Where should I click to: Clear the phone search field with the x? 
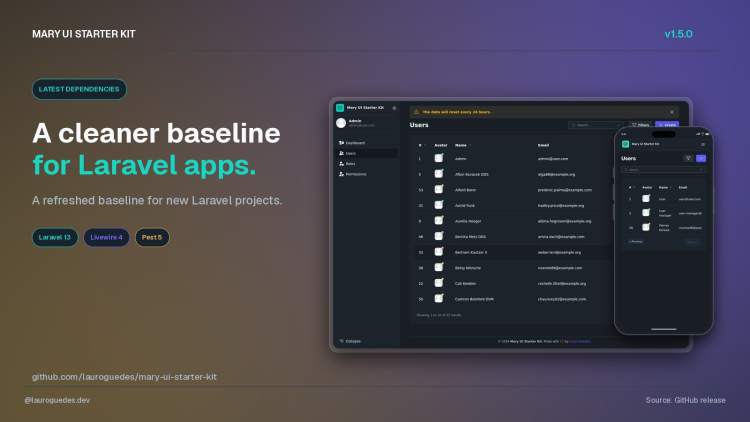coord(701,170)
